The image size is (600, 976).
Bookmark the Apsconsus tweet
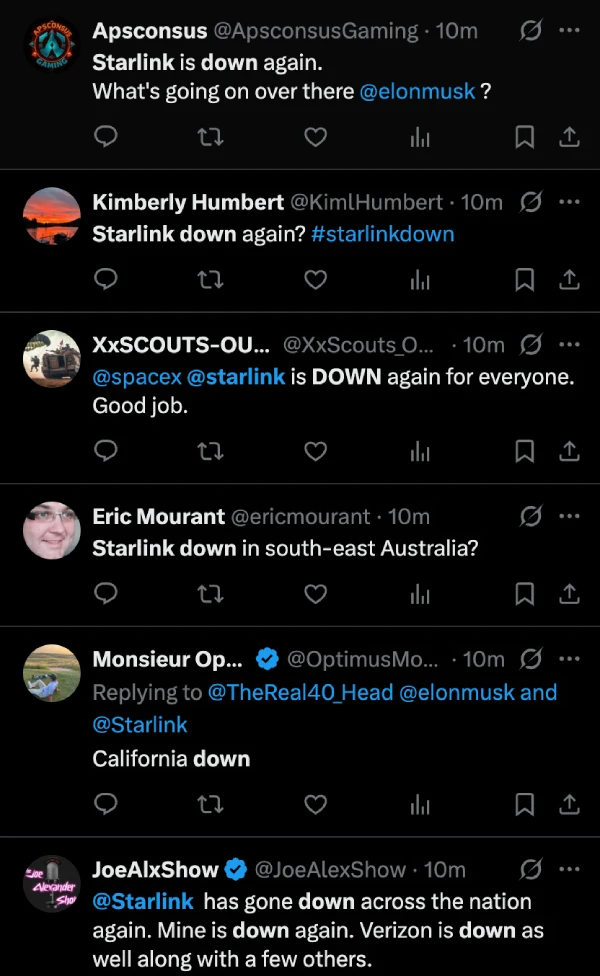point(524,138)
